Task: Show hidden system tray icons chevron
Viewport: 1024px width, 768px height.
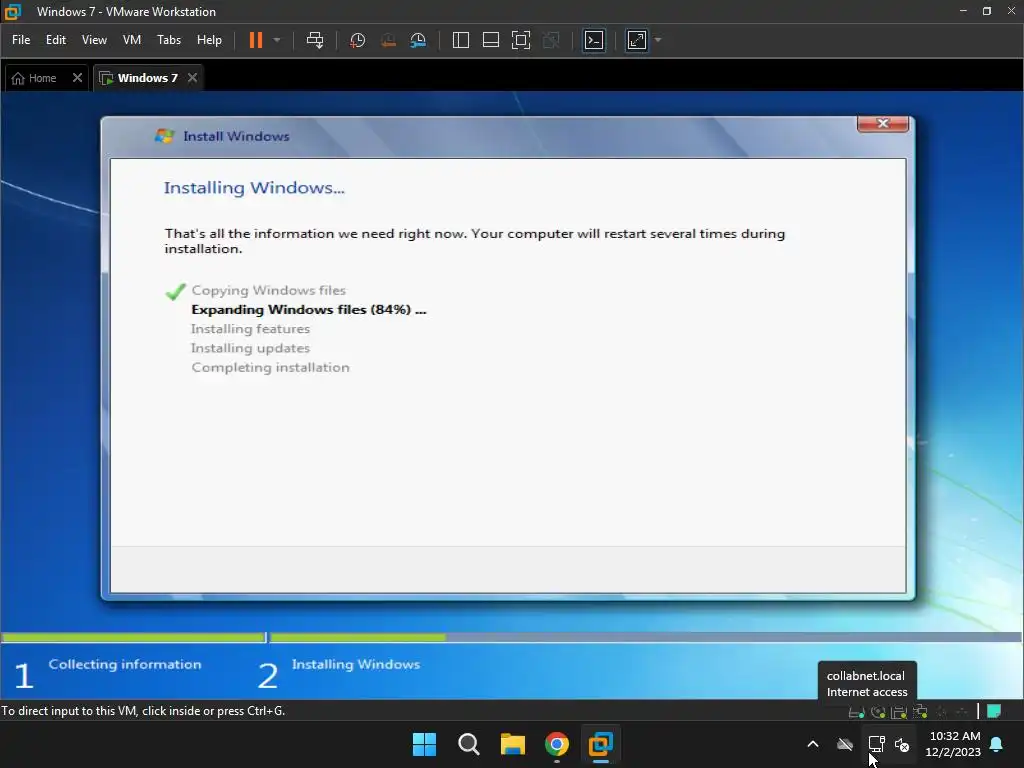Action: 813,744
